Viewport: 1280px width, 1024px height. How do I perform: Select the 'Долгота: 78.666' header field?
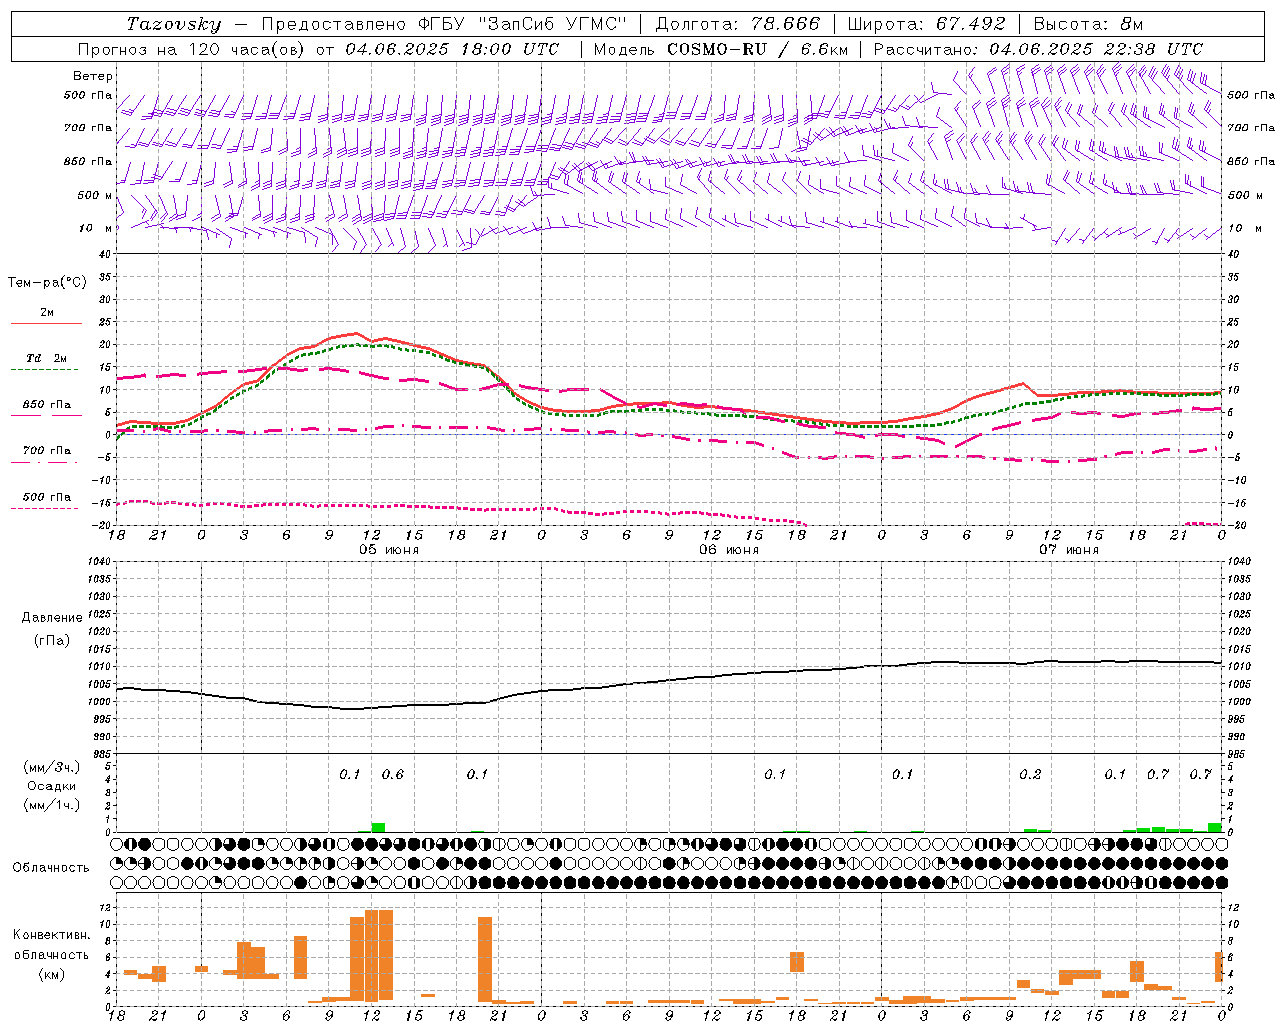(x=737, y=24)
